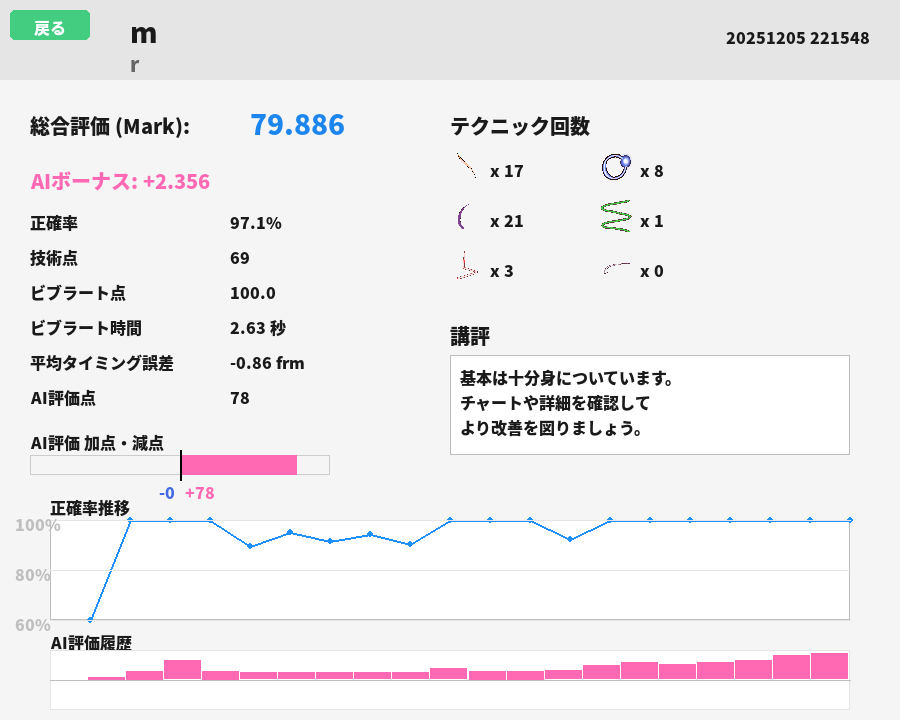Click the テクニック回数 section heading

(x=520, y=127)
